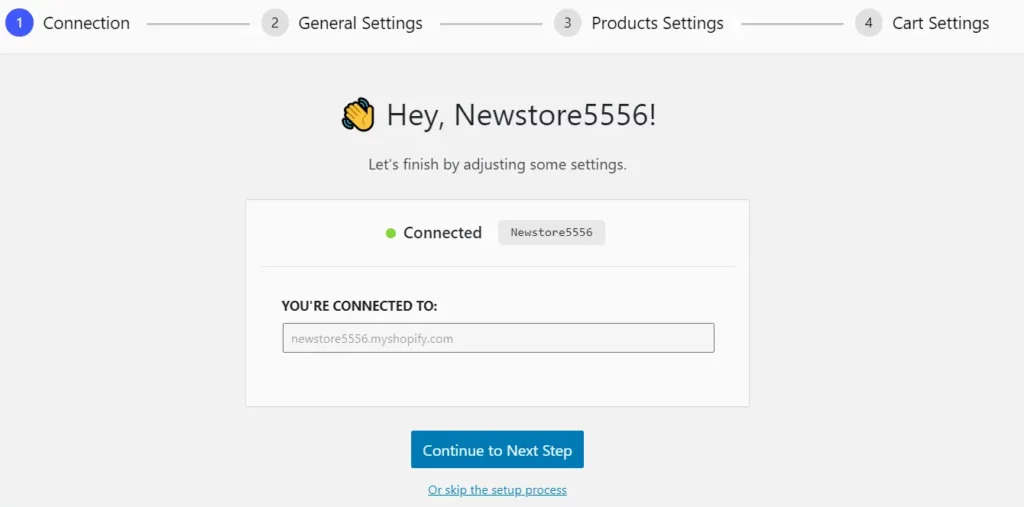Go to General Settings step
The width and height of the screenshot is (1024, 507).
coord(360,24)
